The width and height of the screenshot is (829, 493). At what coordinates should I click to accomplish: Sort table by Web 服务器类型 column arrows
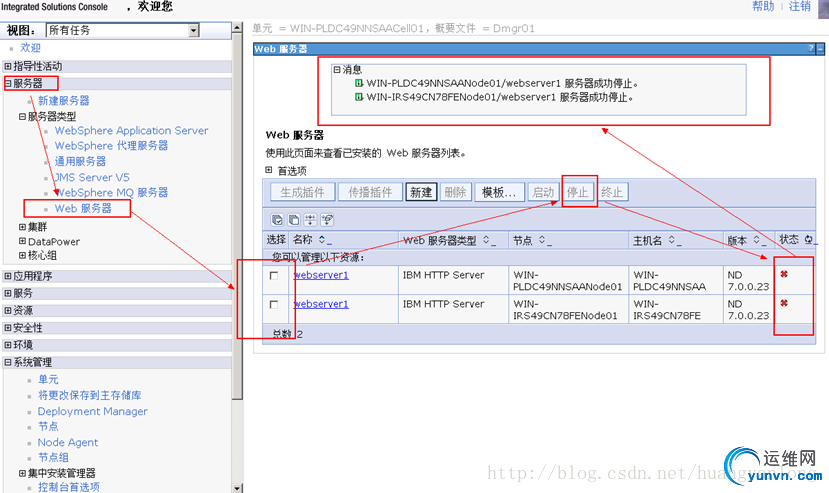[486, 240]
